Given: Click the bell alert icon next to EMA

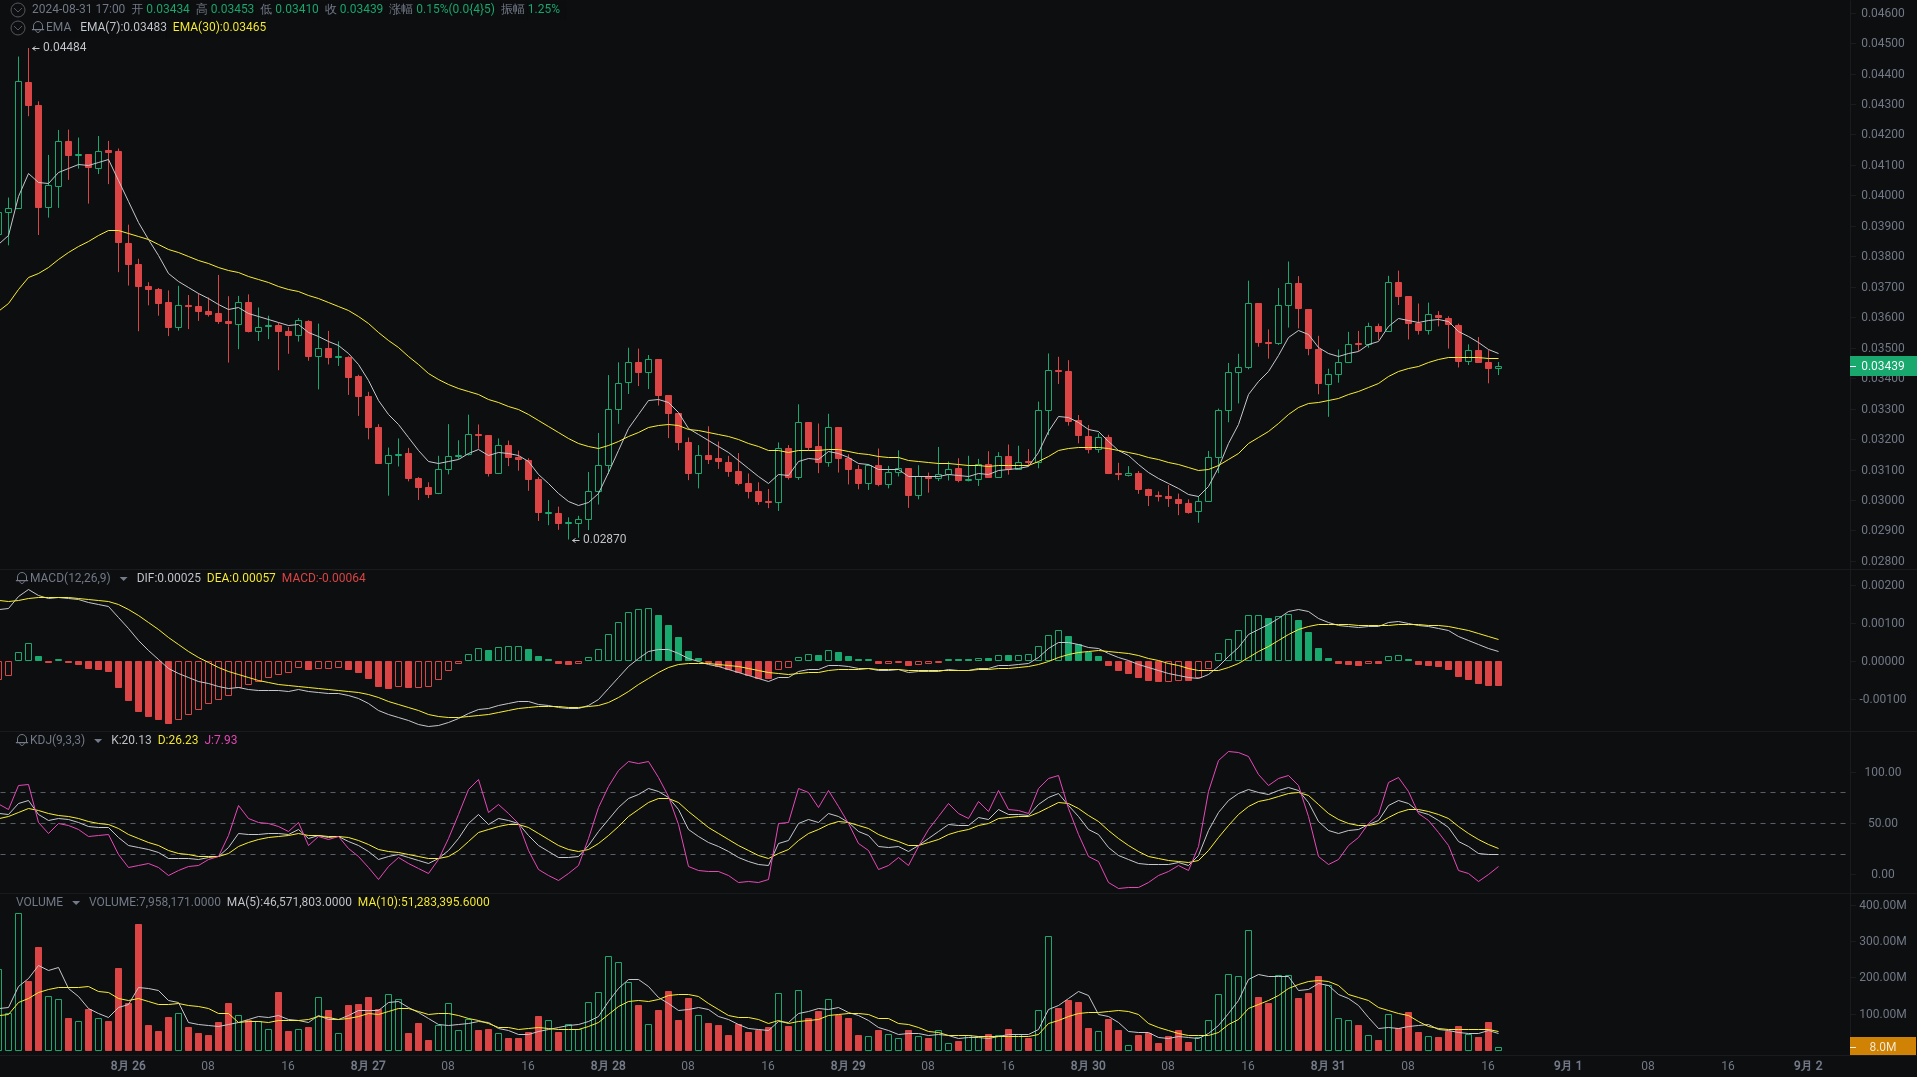Looking at the screenshot, I should [36, 27].
